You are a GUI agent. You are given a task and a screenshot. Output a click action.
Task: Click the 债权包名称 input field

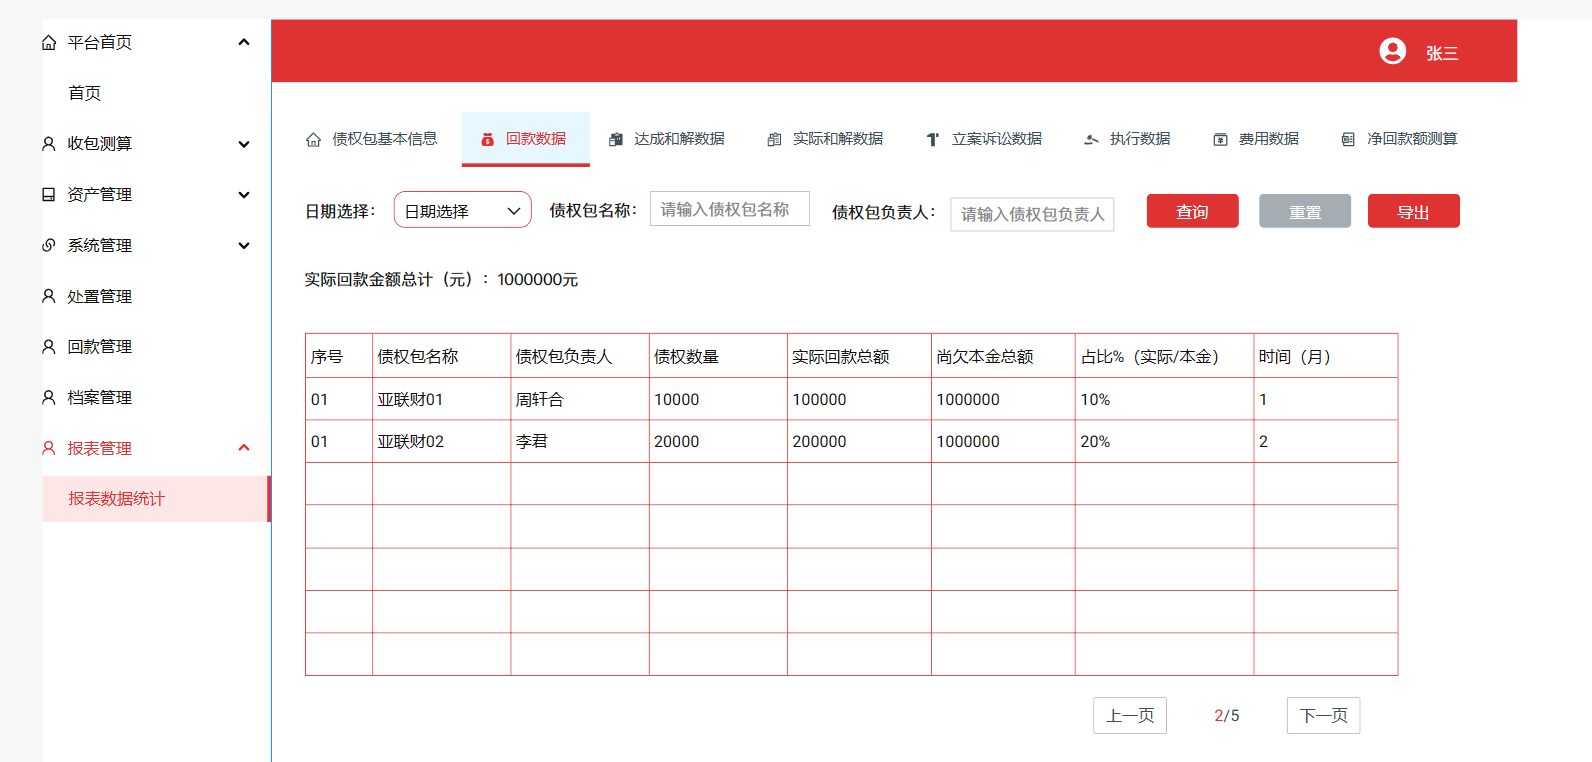(730, 209)
